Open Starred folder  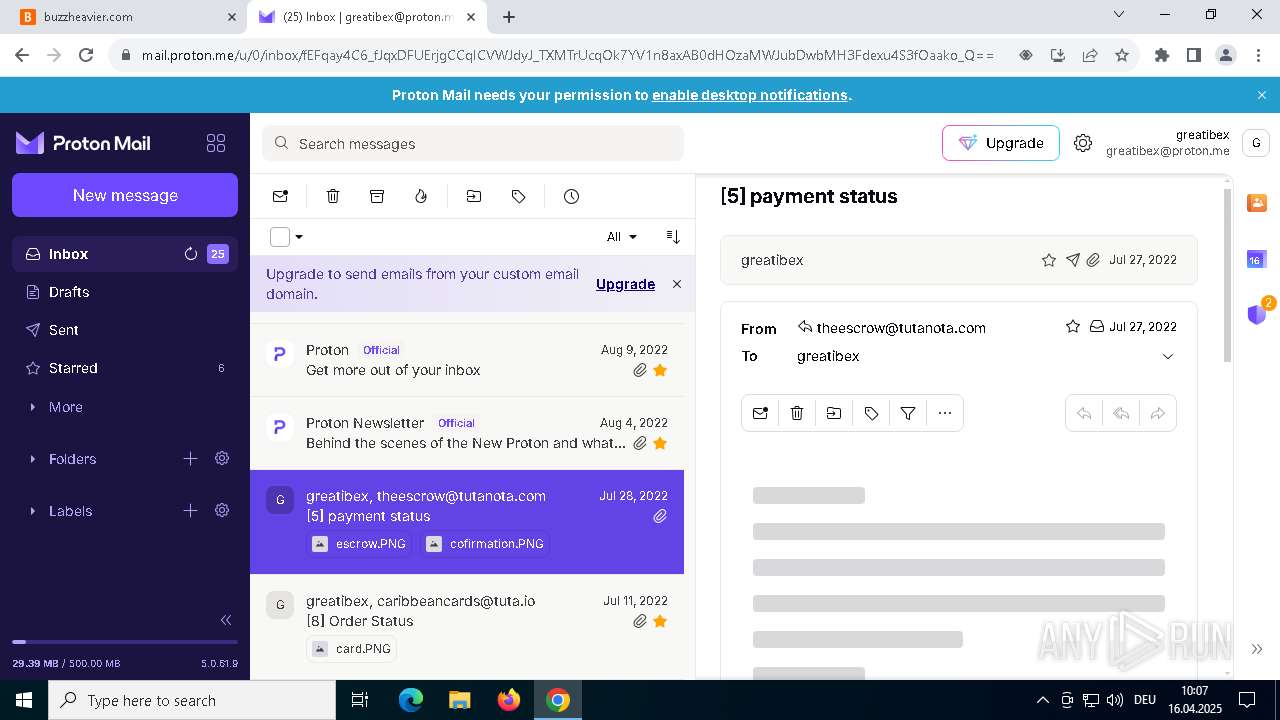(x=125, y=368)
